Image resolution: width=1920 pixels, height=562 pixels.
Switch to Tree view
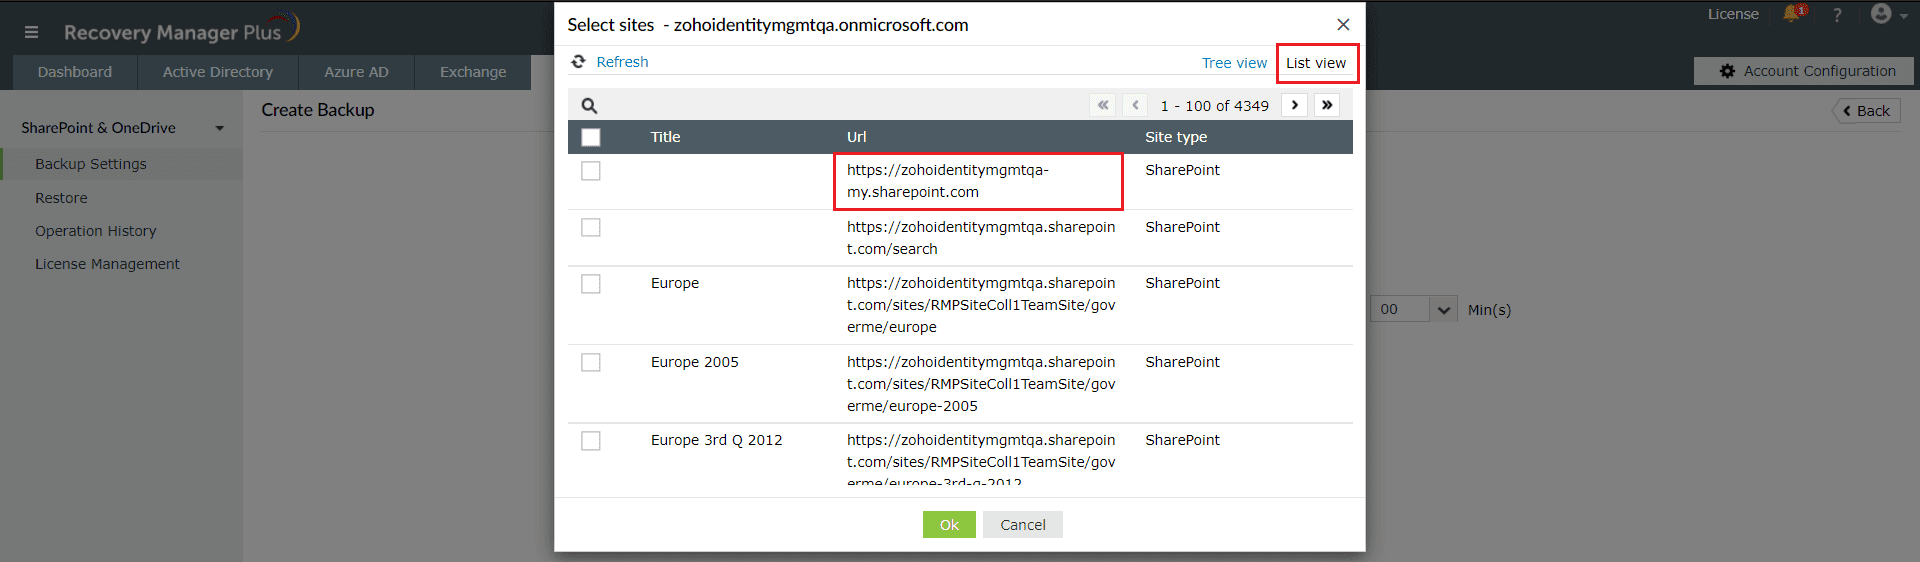click(x=1234, y=63)
